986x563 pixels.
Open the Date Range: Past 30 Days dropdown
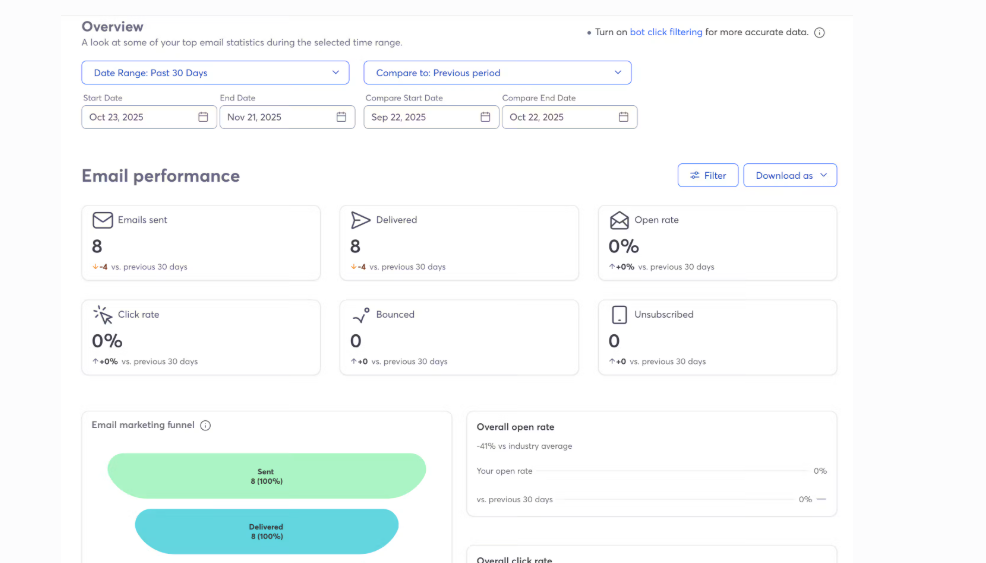pyautogui.click(x=215, y=72)
